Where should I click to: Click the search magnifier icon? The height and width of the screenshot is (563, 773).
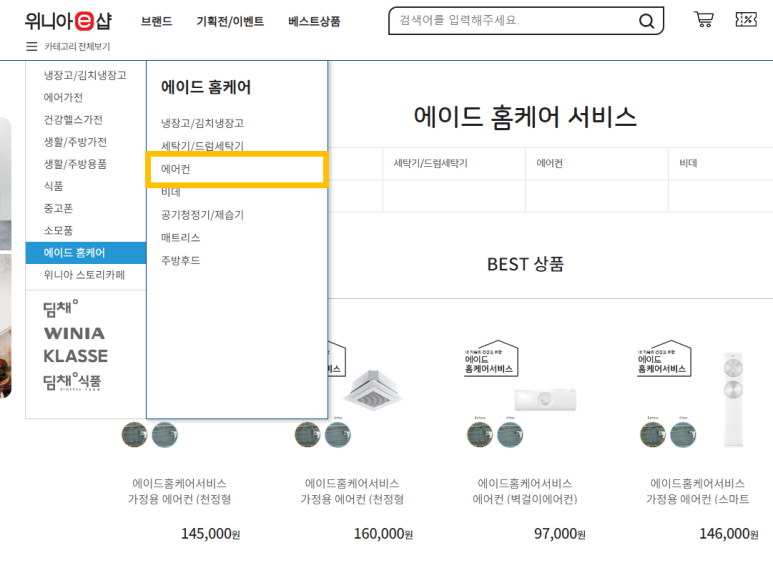[646, 21]
